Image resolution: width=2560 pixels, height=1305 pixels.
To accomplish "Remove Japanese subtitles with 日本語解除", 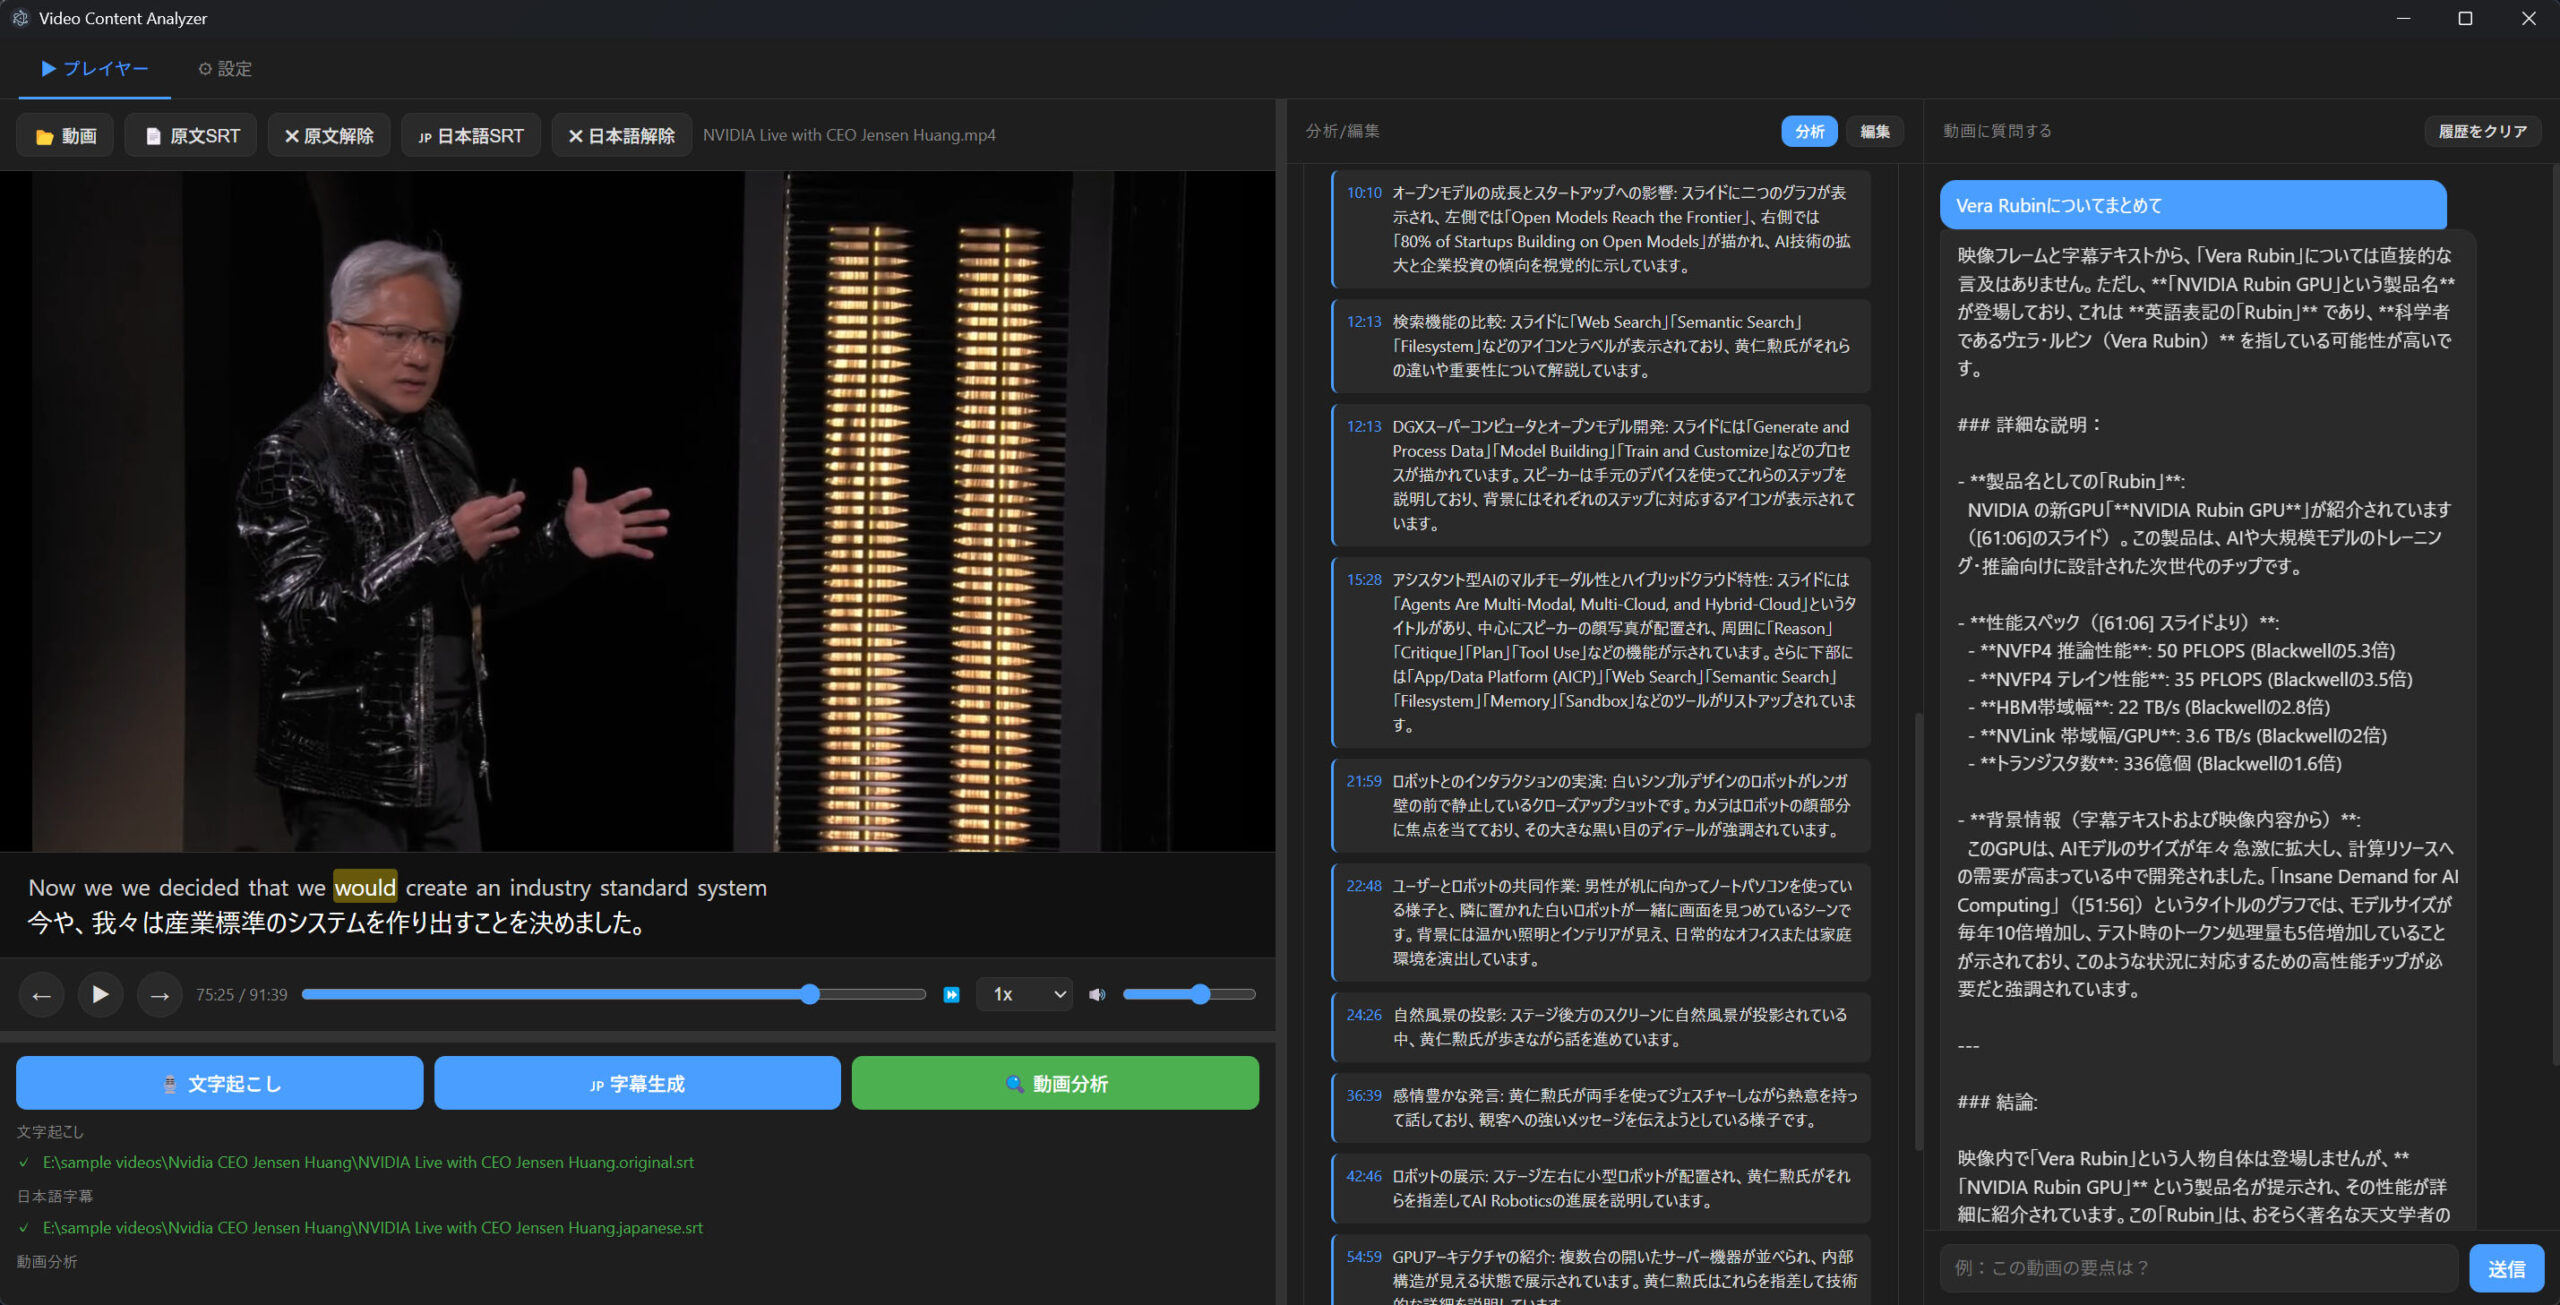I will point(622,135).
